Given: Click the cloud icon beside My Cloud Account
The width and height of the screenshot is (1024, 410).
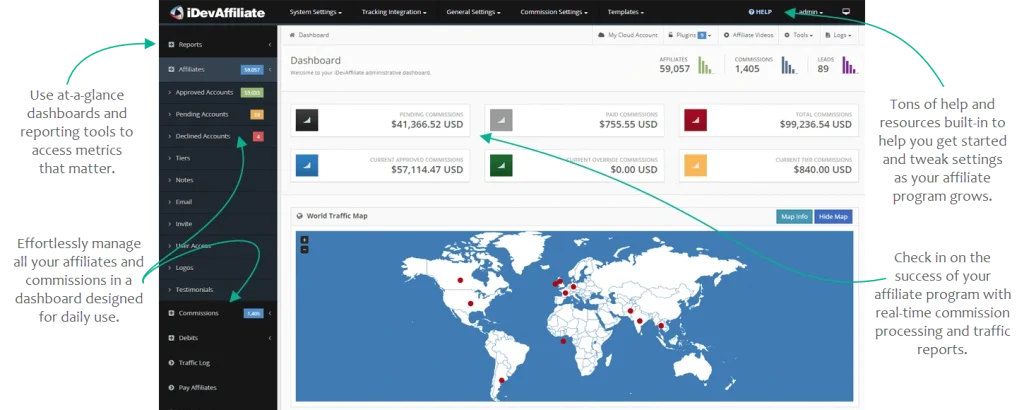Looking at the screenshot, I should [x=601, y=35].
